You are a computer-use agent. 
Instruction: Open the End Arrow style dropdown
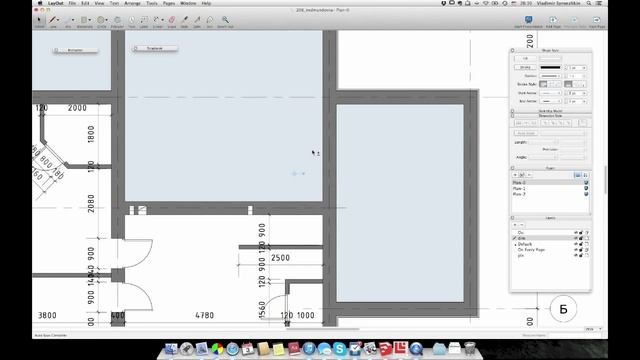click(x=550, y=101)
